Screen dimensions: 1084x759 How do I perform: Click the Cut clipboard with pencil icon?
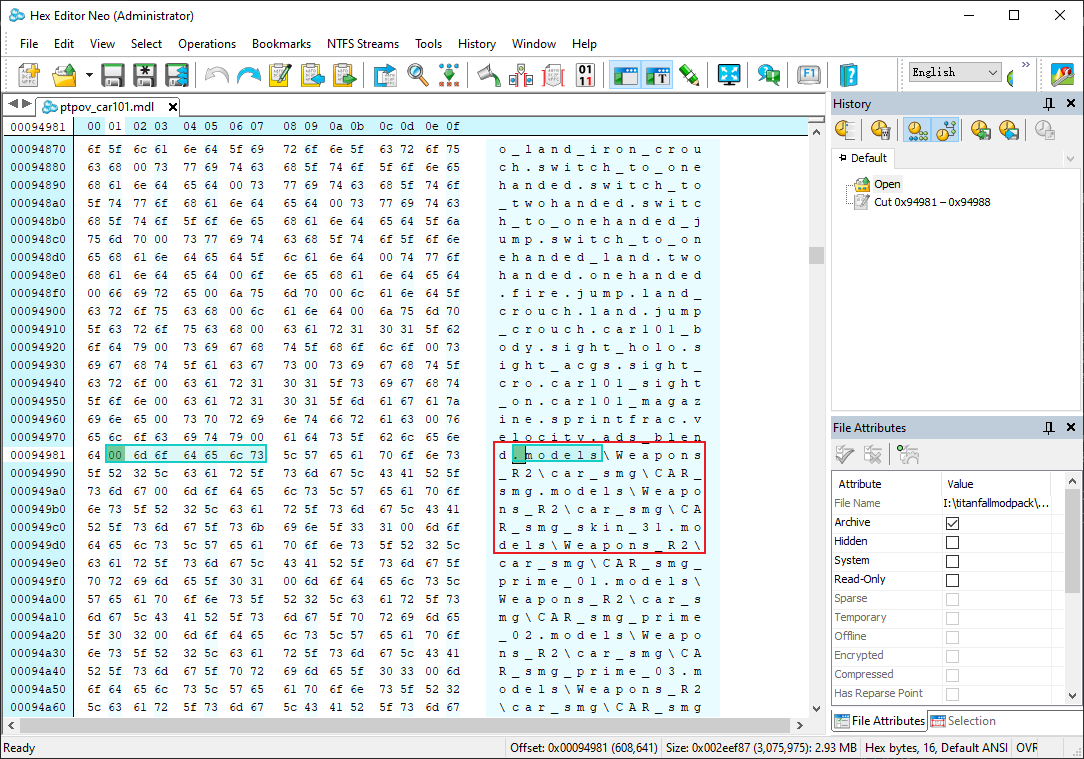tap(280, 75)
